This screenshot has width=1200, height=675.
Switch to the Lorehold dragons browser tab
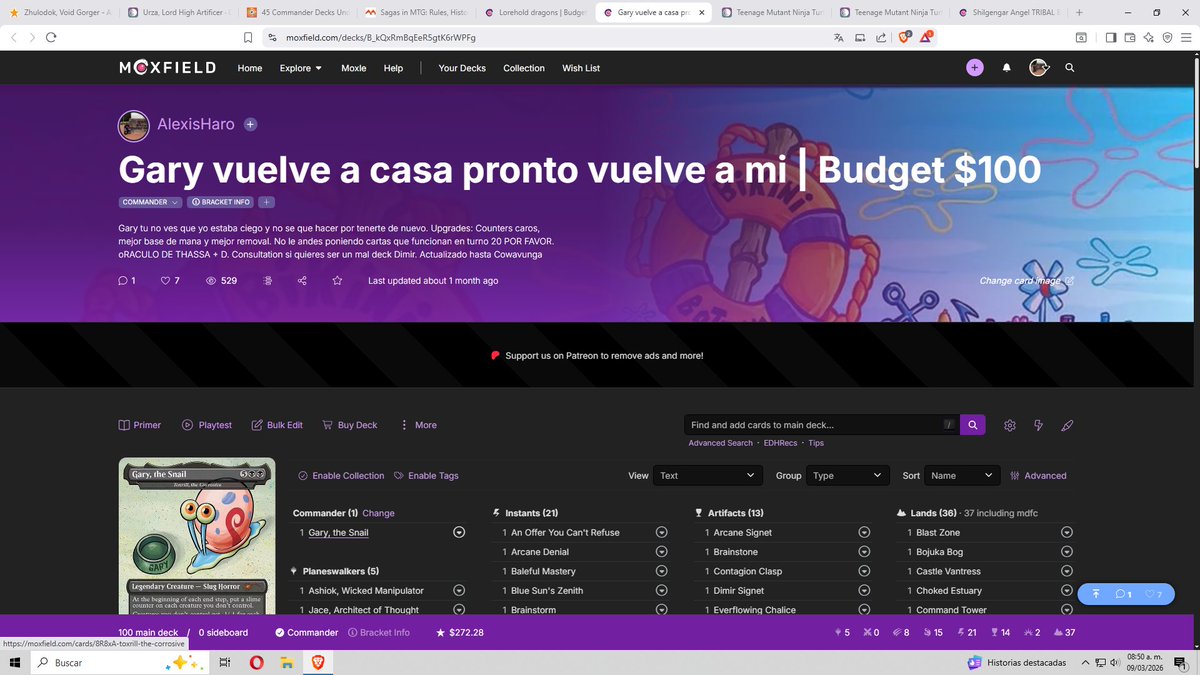534,13
